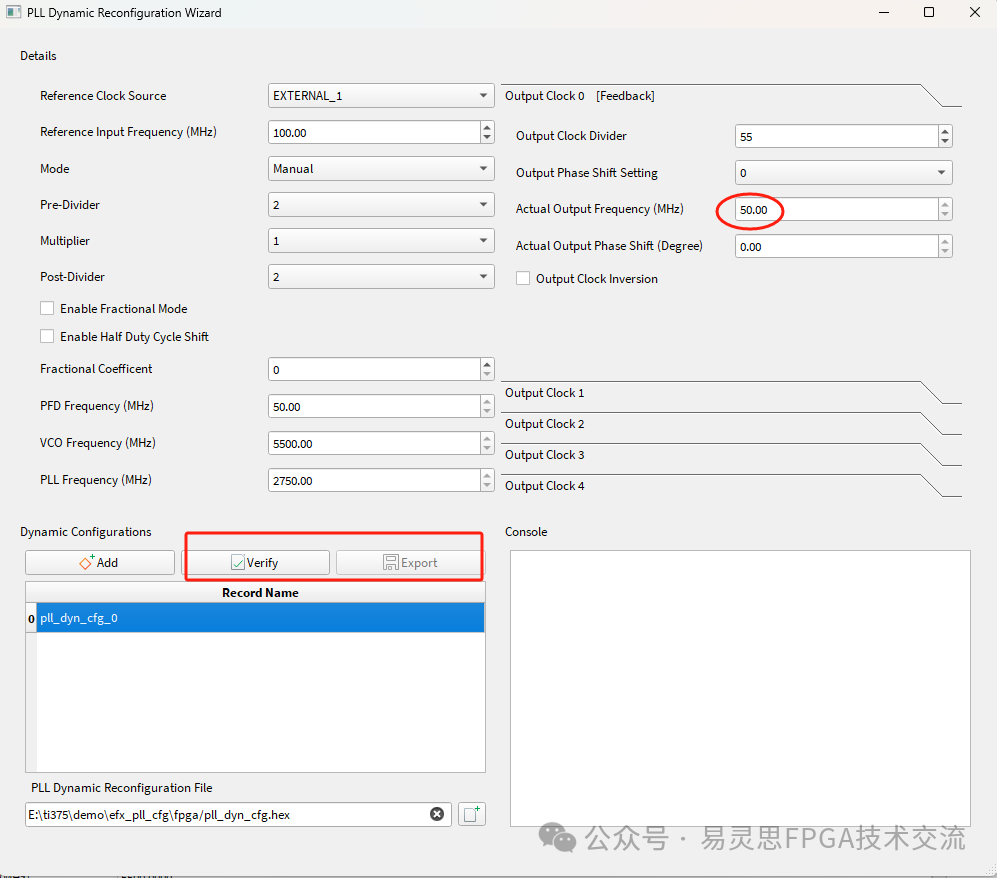Viewport: 997px width, 878px height.
Task: Minimize the PLL wizard window
Action: pyautogui.click(x=883, y=13)
